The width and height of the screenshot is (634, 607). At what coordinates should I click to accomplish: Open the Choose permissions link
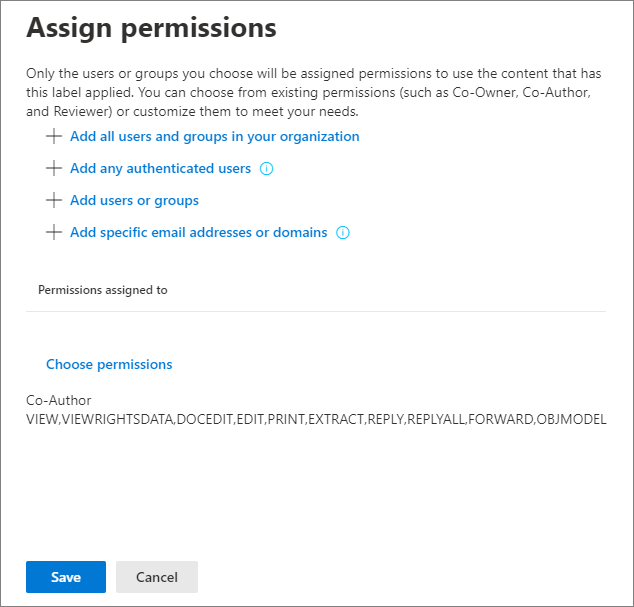point(109,364)
